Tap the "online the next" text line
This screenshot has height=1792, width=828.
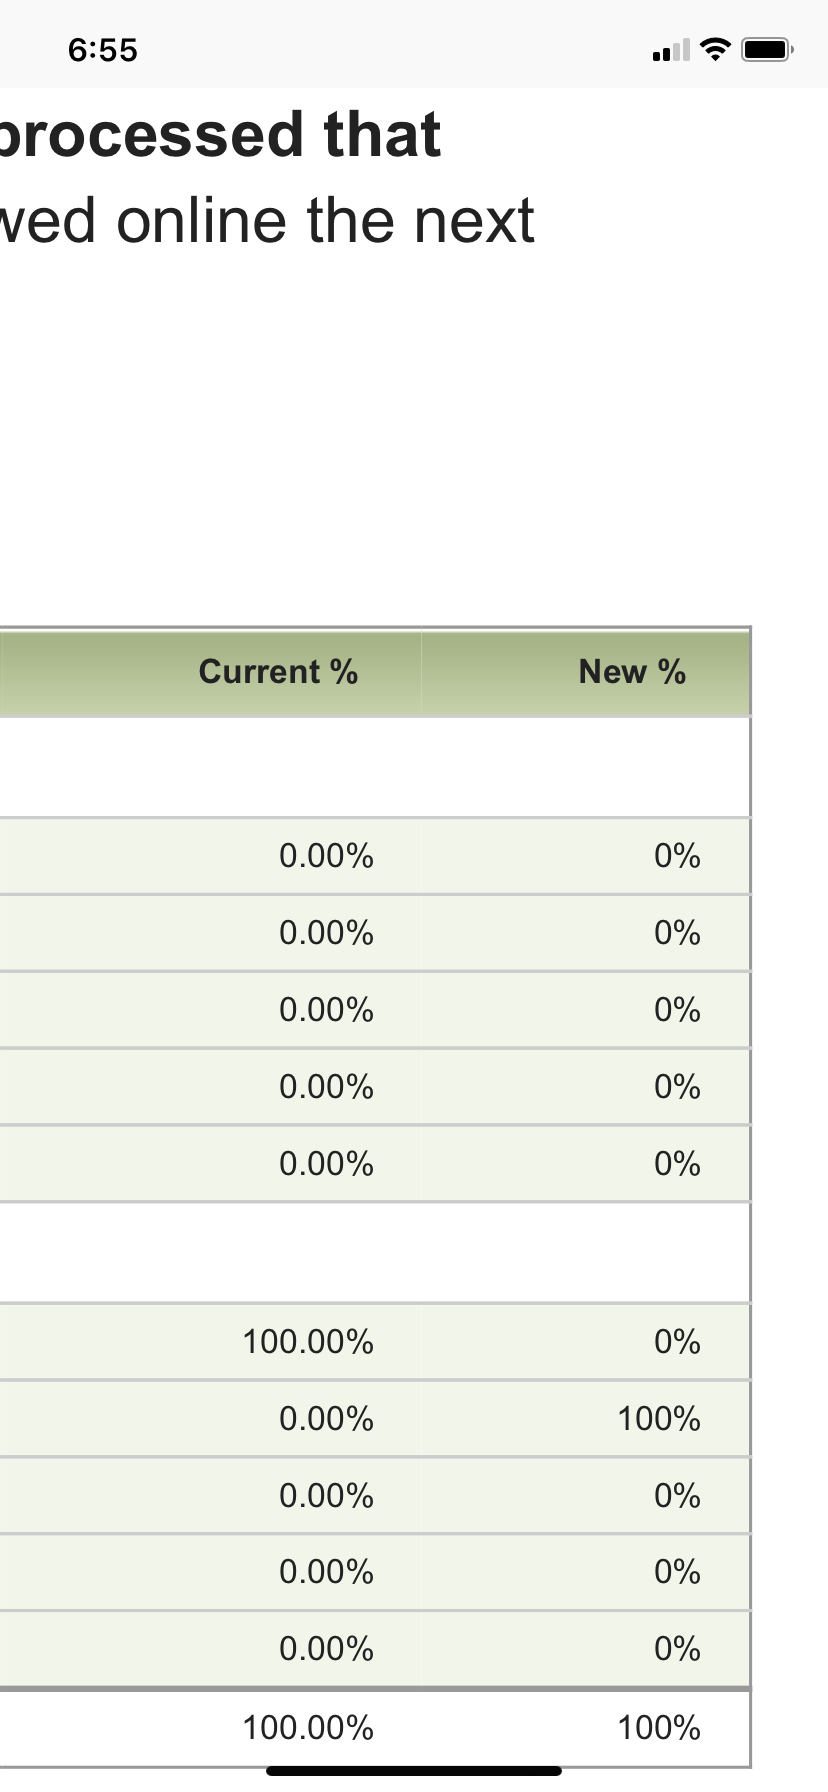pyautogui.click(x=325, y=221)
